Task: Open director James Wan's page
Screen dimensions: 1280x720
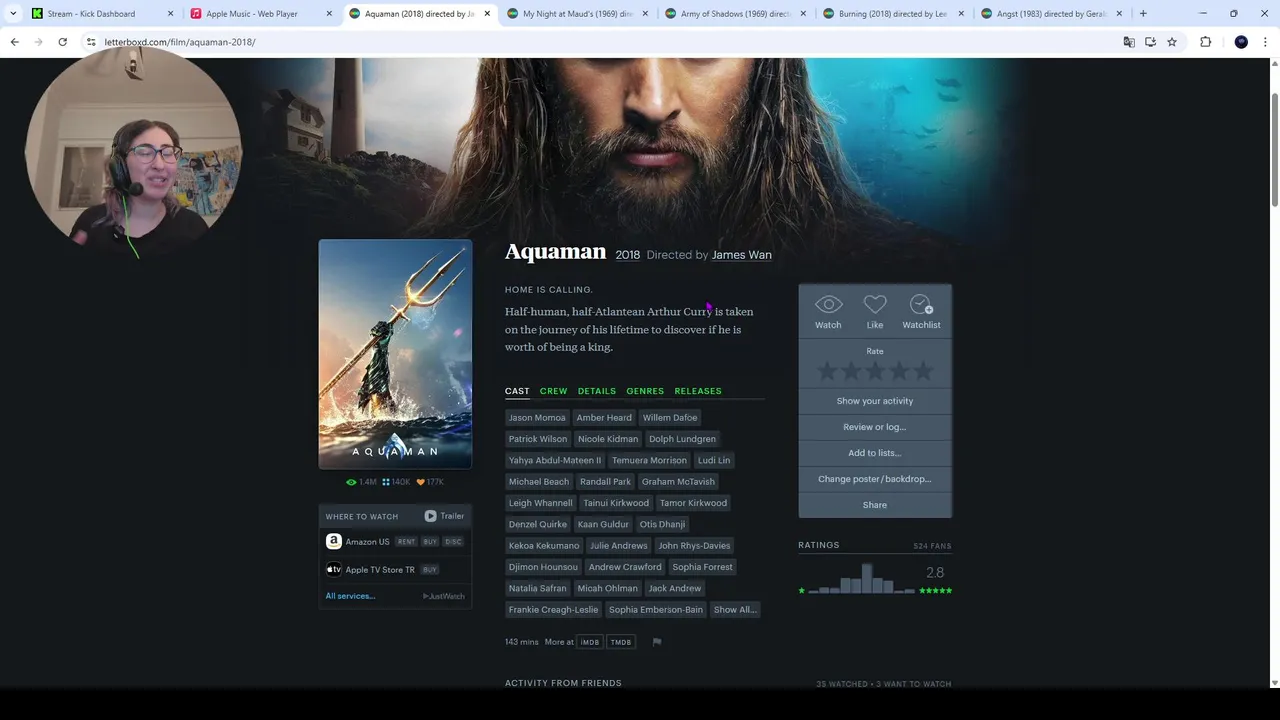Action: coord(741,255)
